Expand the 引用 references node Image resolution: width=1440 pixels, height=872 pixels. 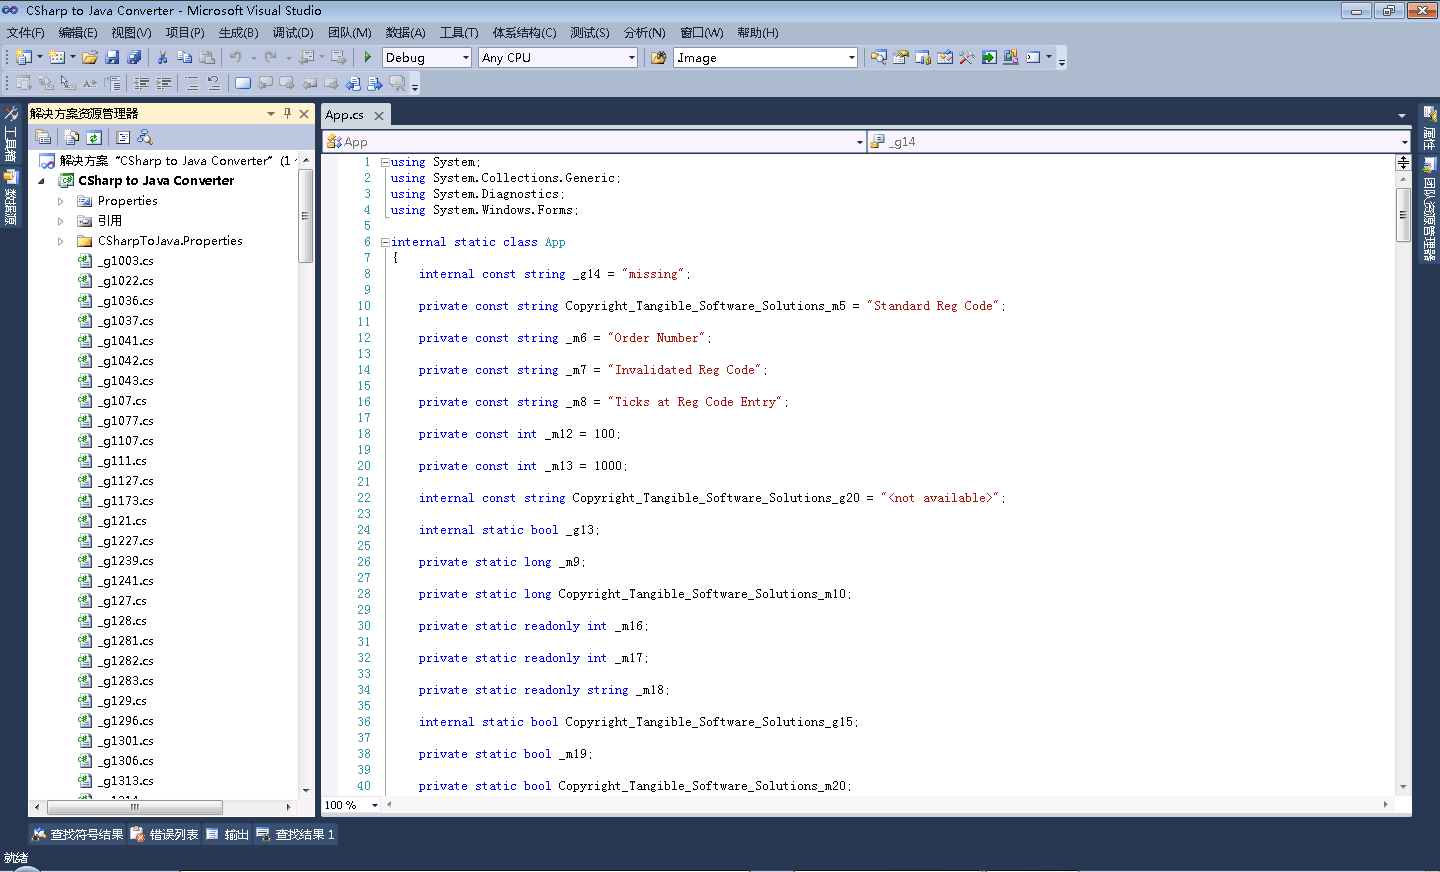[x=60, y=221]
